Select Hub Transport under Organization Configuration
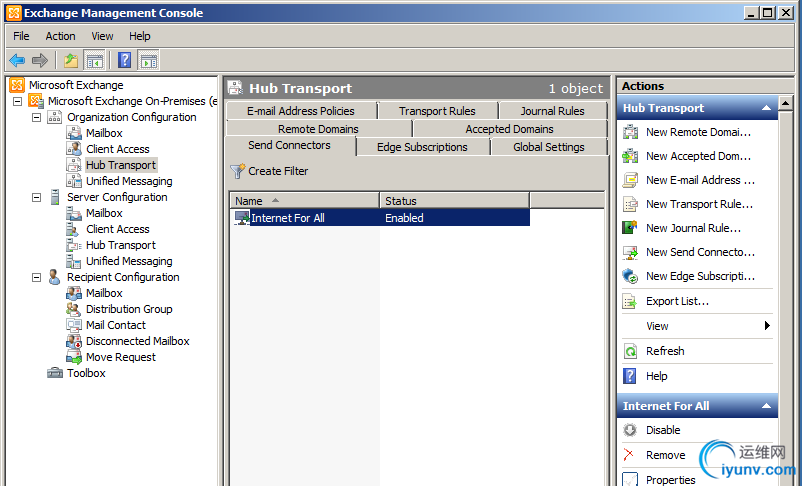 (121, 165)
